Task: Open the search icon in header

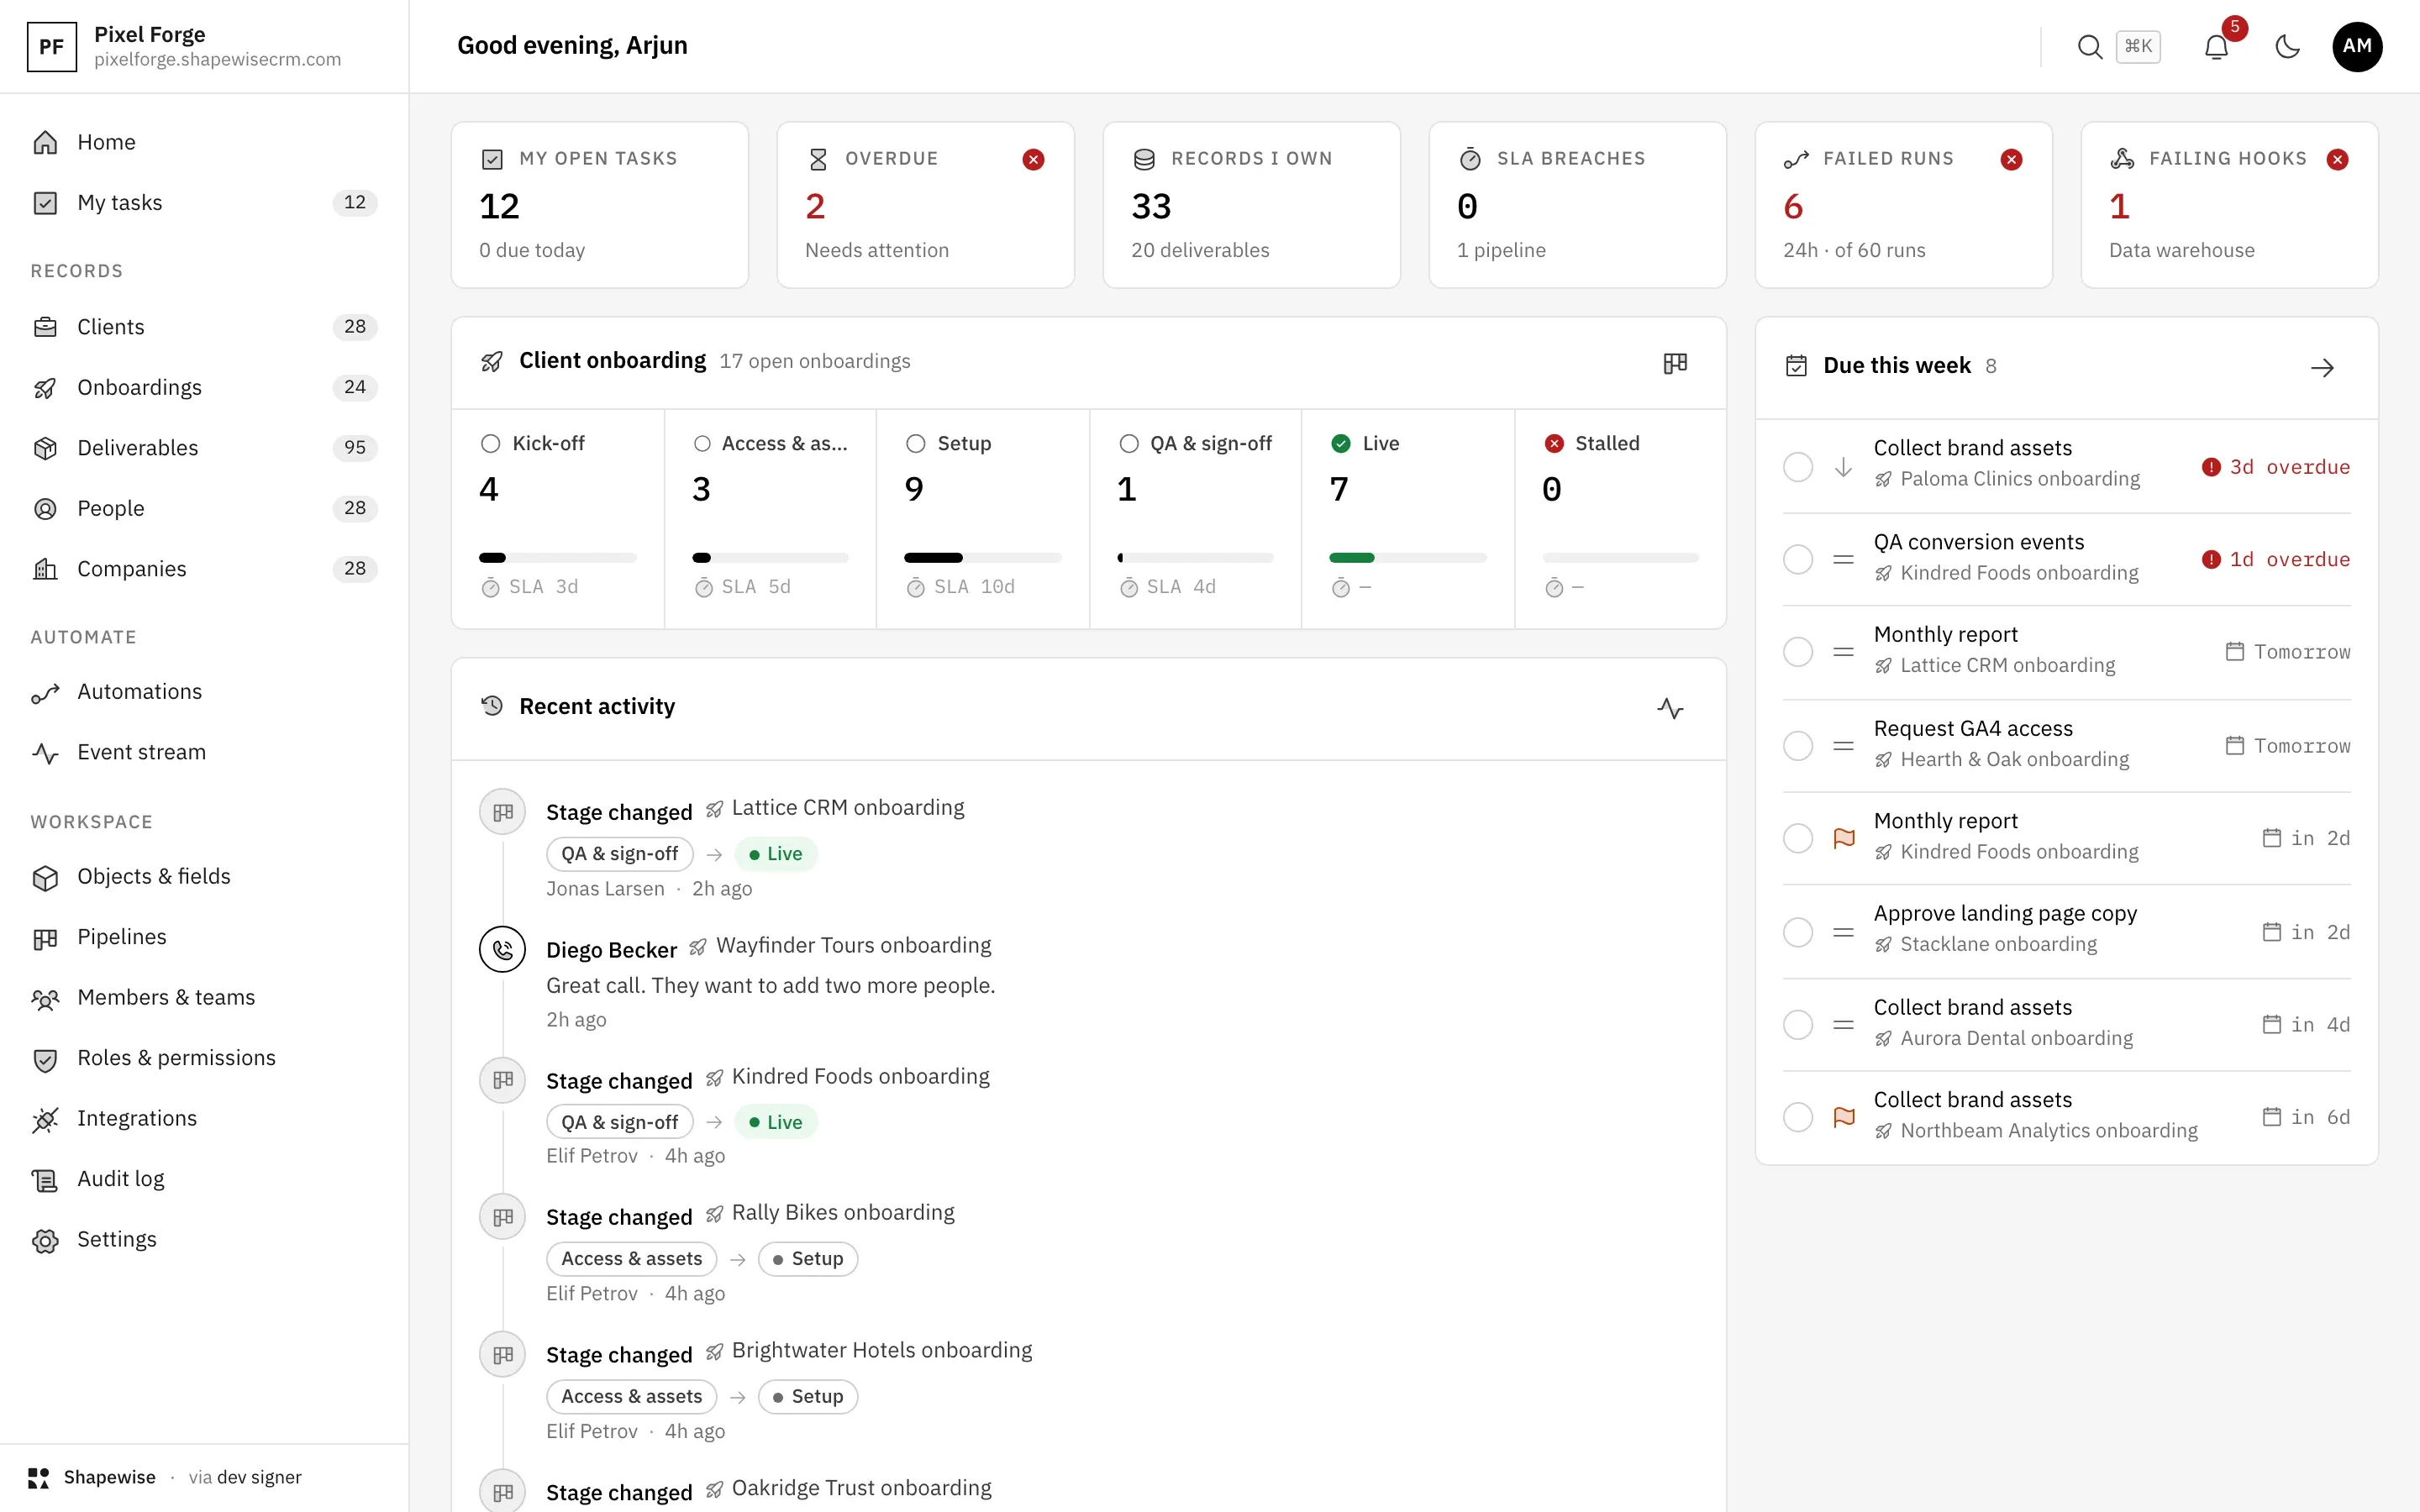Action: [2089, 46]
